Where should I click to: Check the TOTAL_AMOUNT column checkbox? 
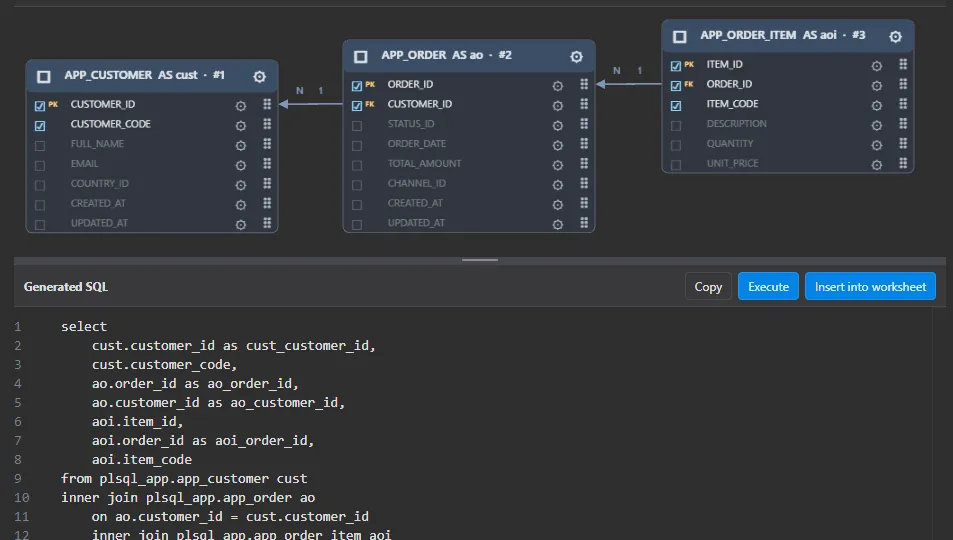357,165
